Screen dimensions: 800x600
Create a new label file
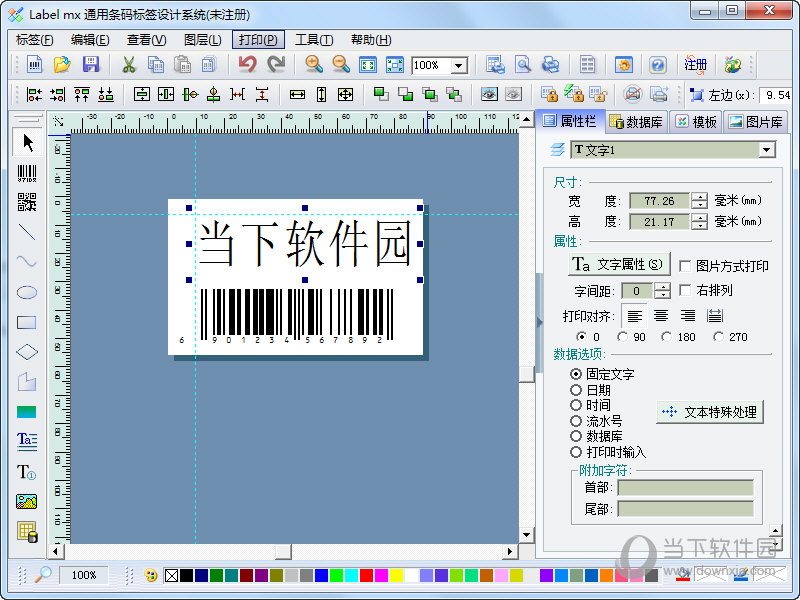point(34,64)
